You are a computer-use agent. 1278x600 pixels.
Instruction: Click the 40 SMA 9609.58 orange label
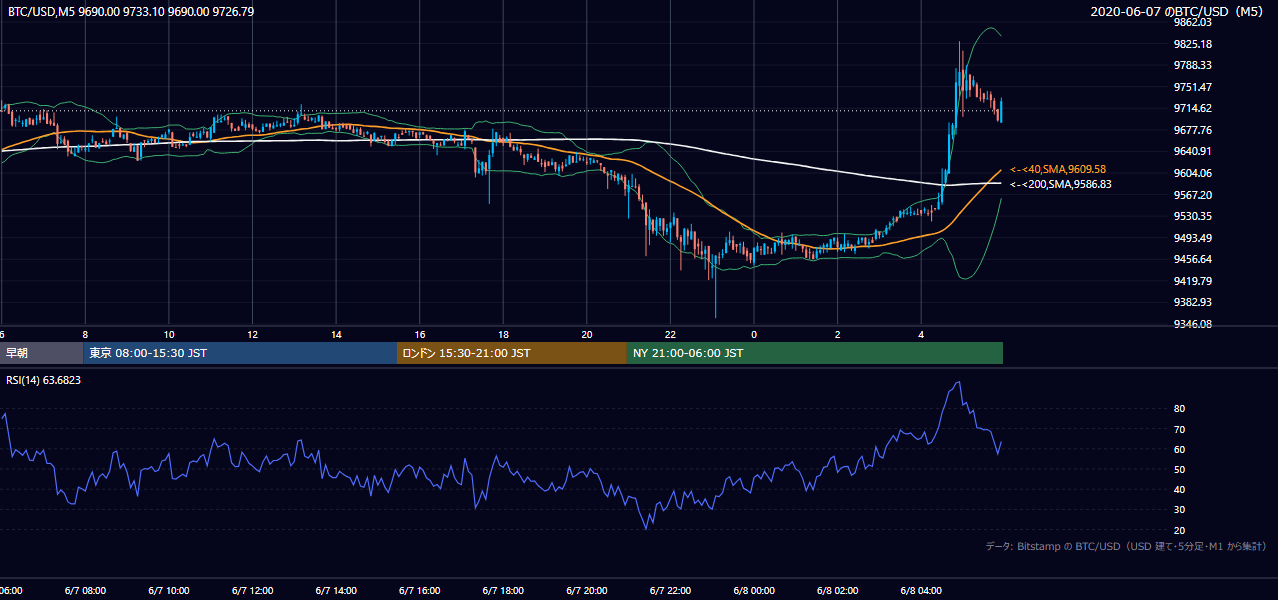pyautogui.click(x=1058, y=169)
